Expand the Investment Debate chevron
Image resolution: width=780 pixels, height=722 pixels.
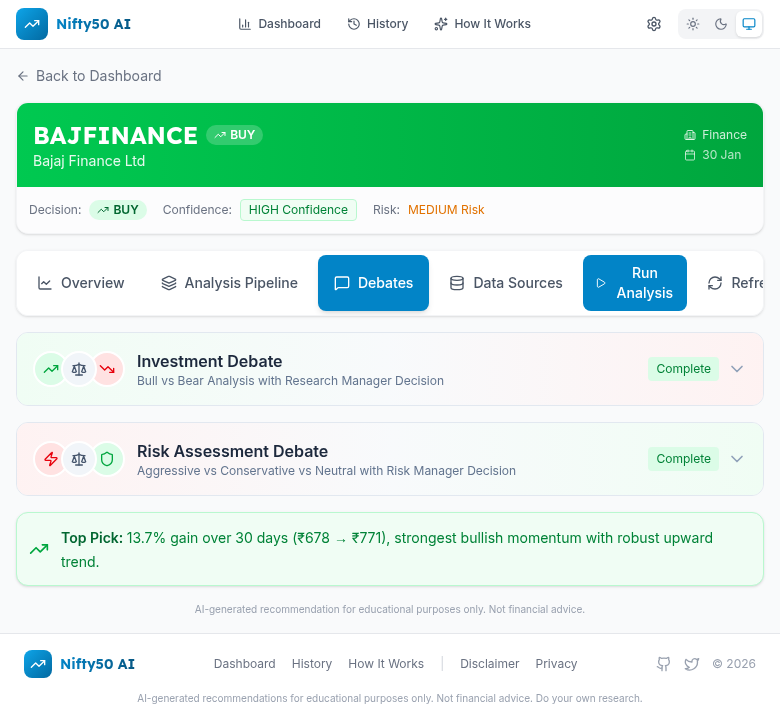[x=737, y=369]
